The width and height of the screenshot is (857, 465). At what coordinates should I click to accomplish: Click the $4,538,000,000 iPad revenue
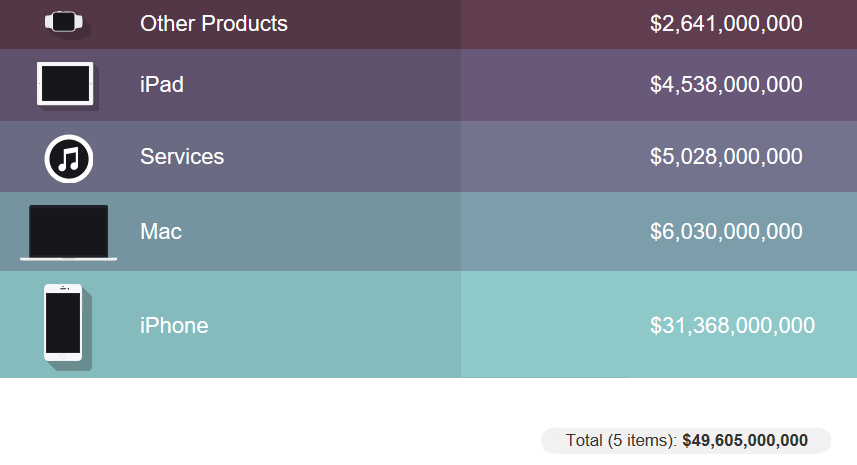pos(726,85)
